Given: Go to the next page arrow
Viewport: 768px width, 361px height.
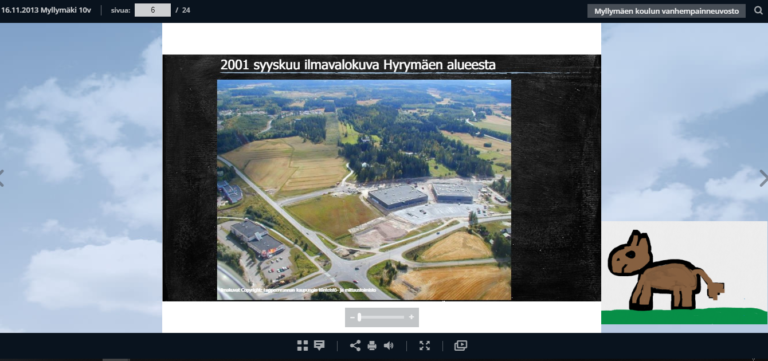Looking at the screenshot, I should coord(763,178).
